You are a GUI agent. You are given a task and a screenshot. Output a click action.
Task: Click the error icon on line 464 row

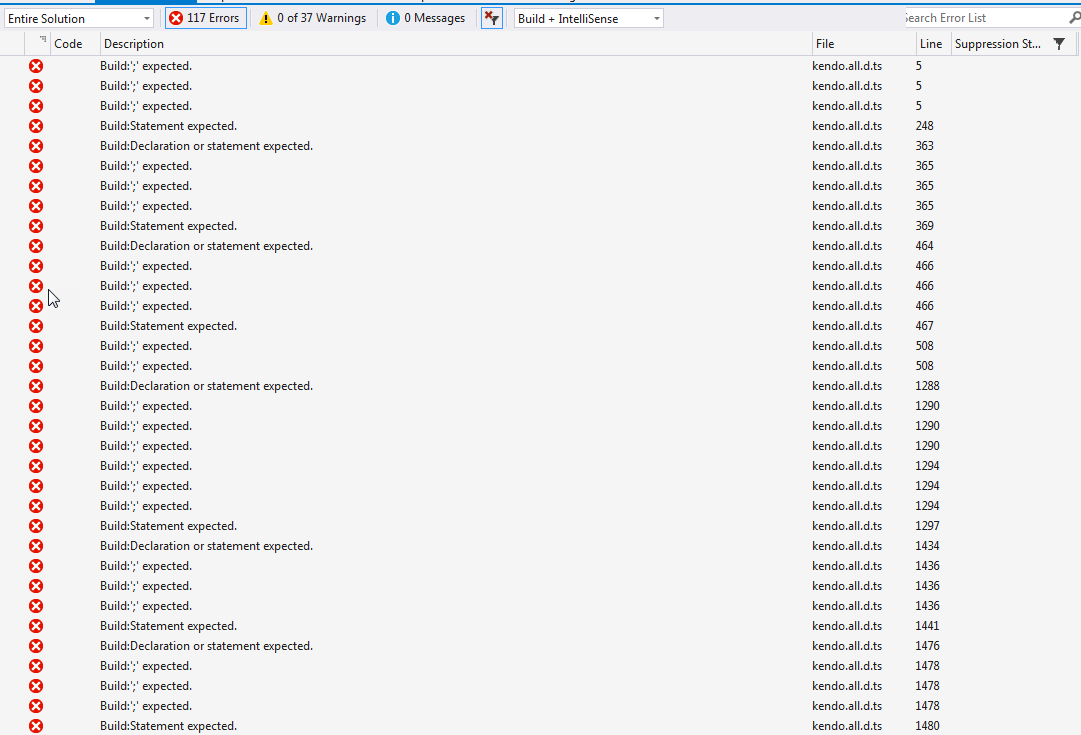(36, 246)
